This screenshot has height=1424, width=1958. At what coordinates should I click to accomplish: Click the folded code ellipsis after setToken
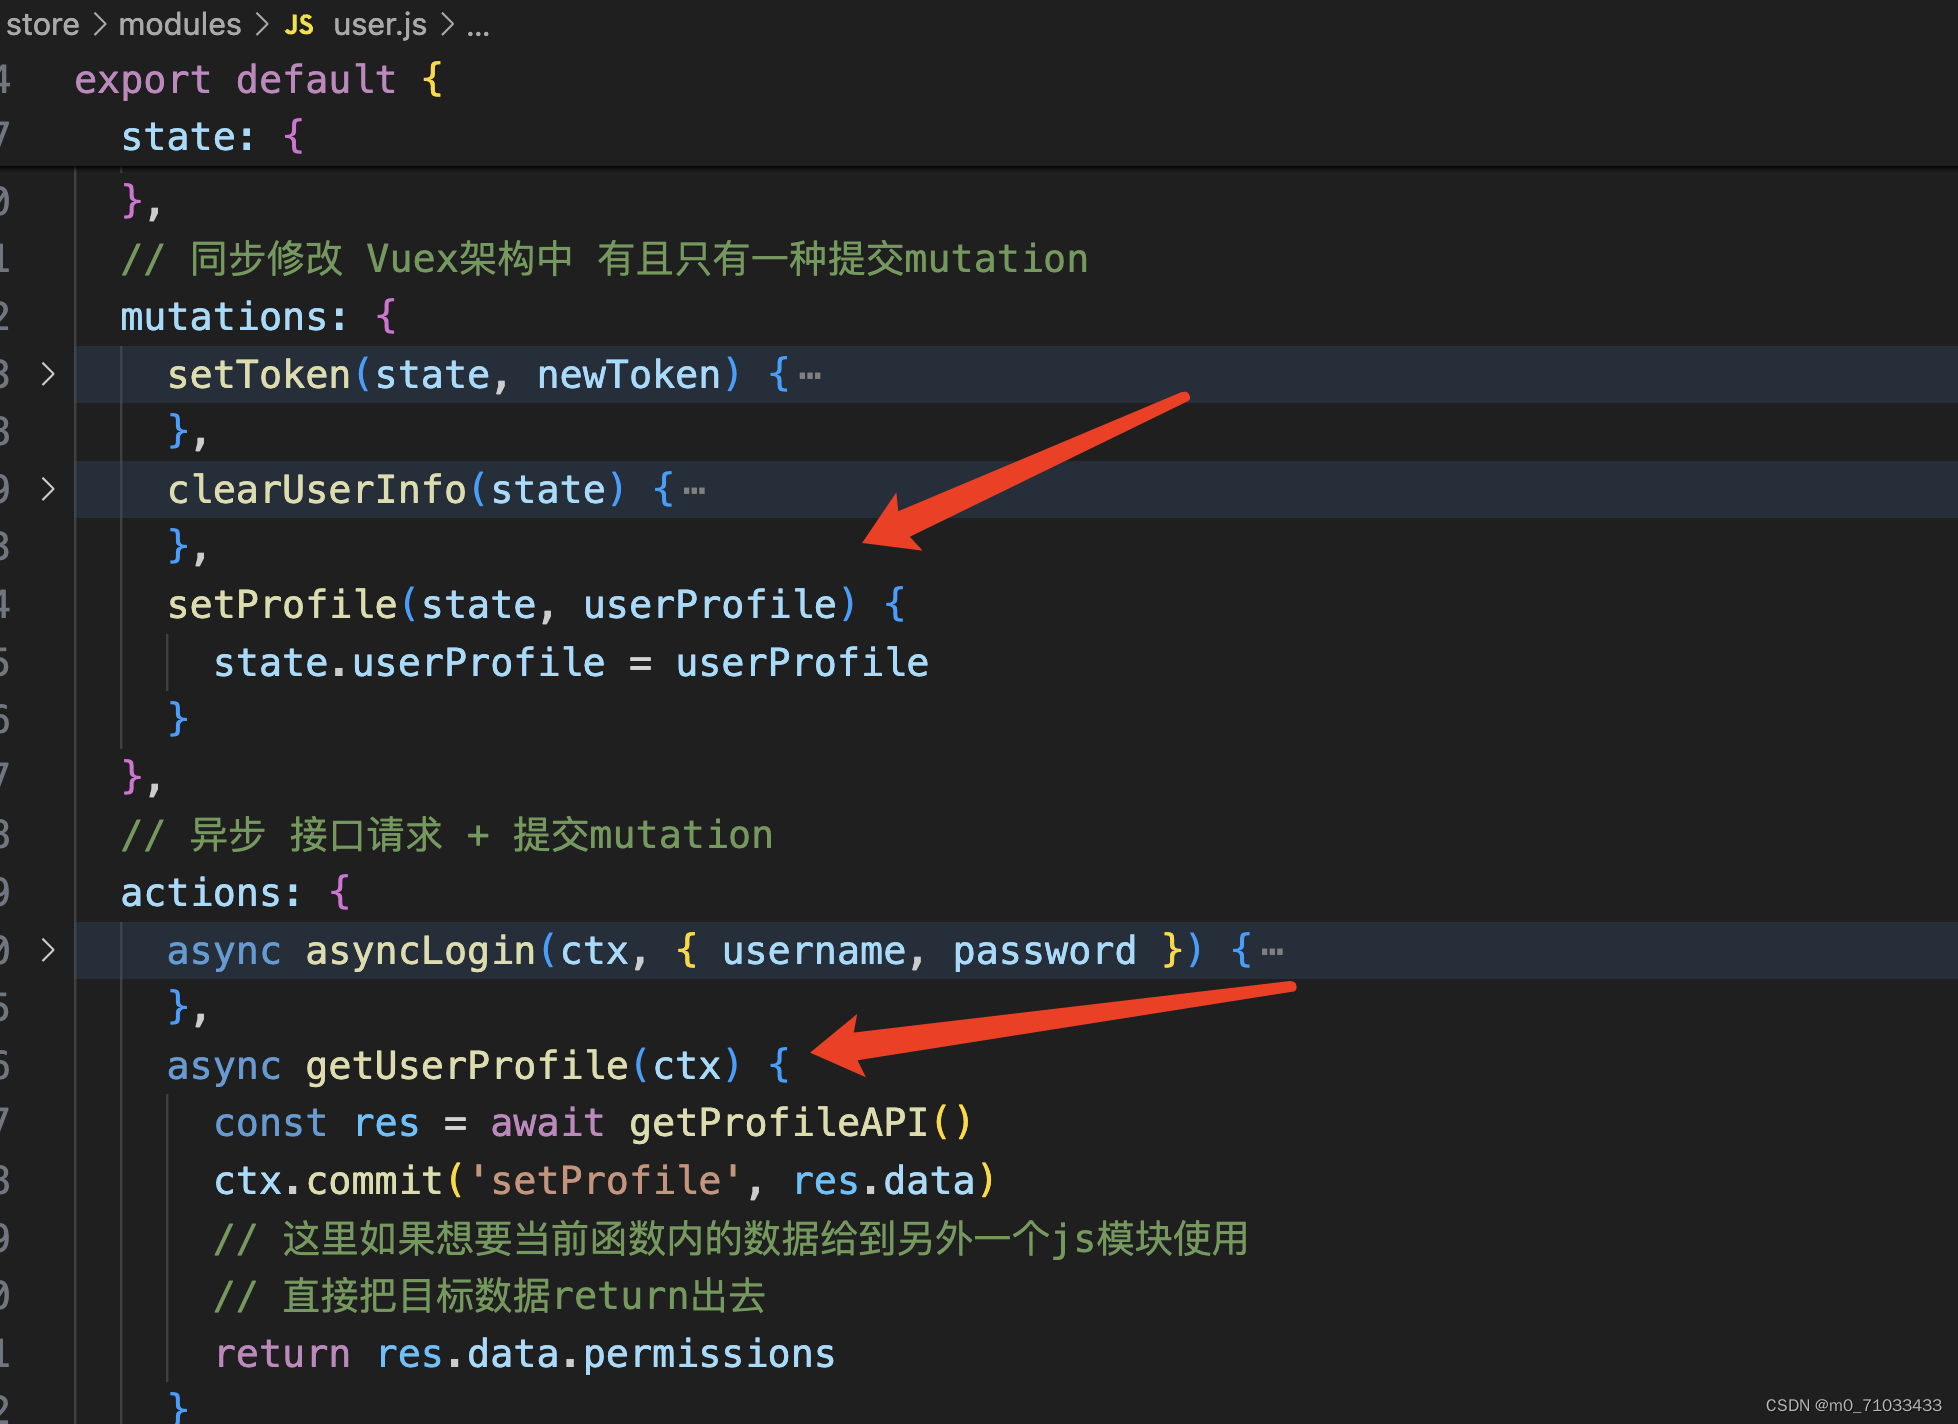click(x=810, y=374)
